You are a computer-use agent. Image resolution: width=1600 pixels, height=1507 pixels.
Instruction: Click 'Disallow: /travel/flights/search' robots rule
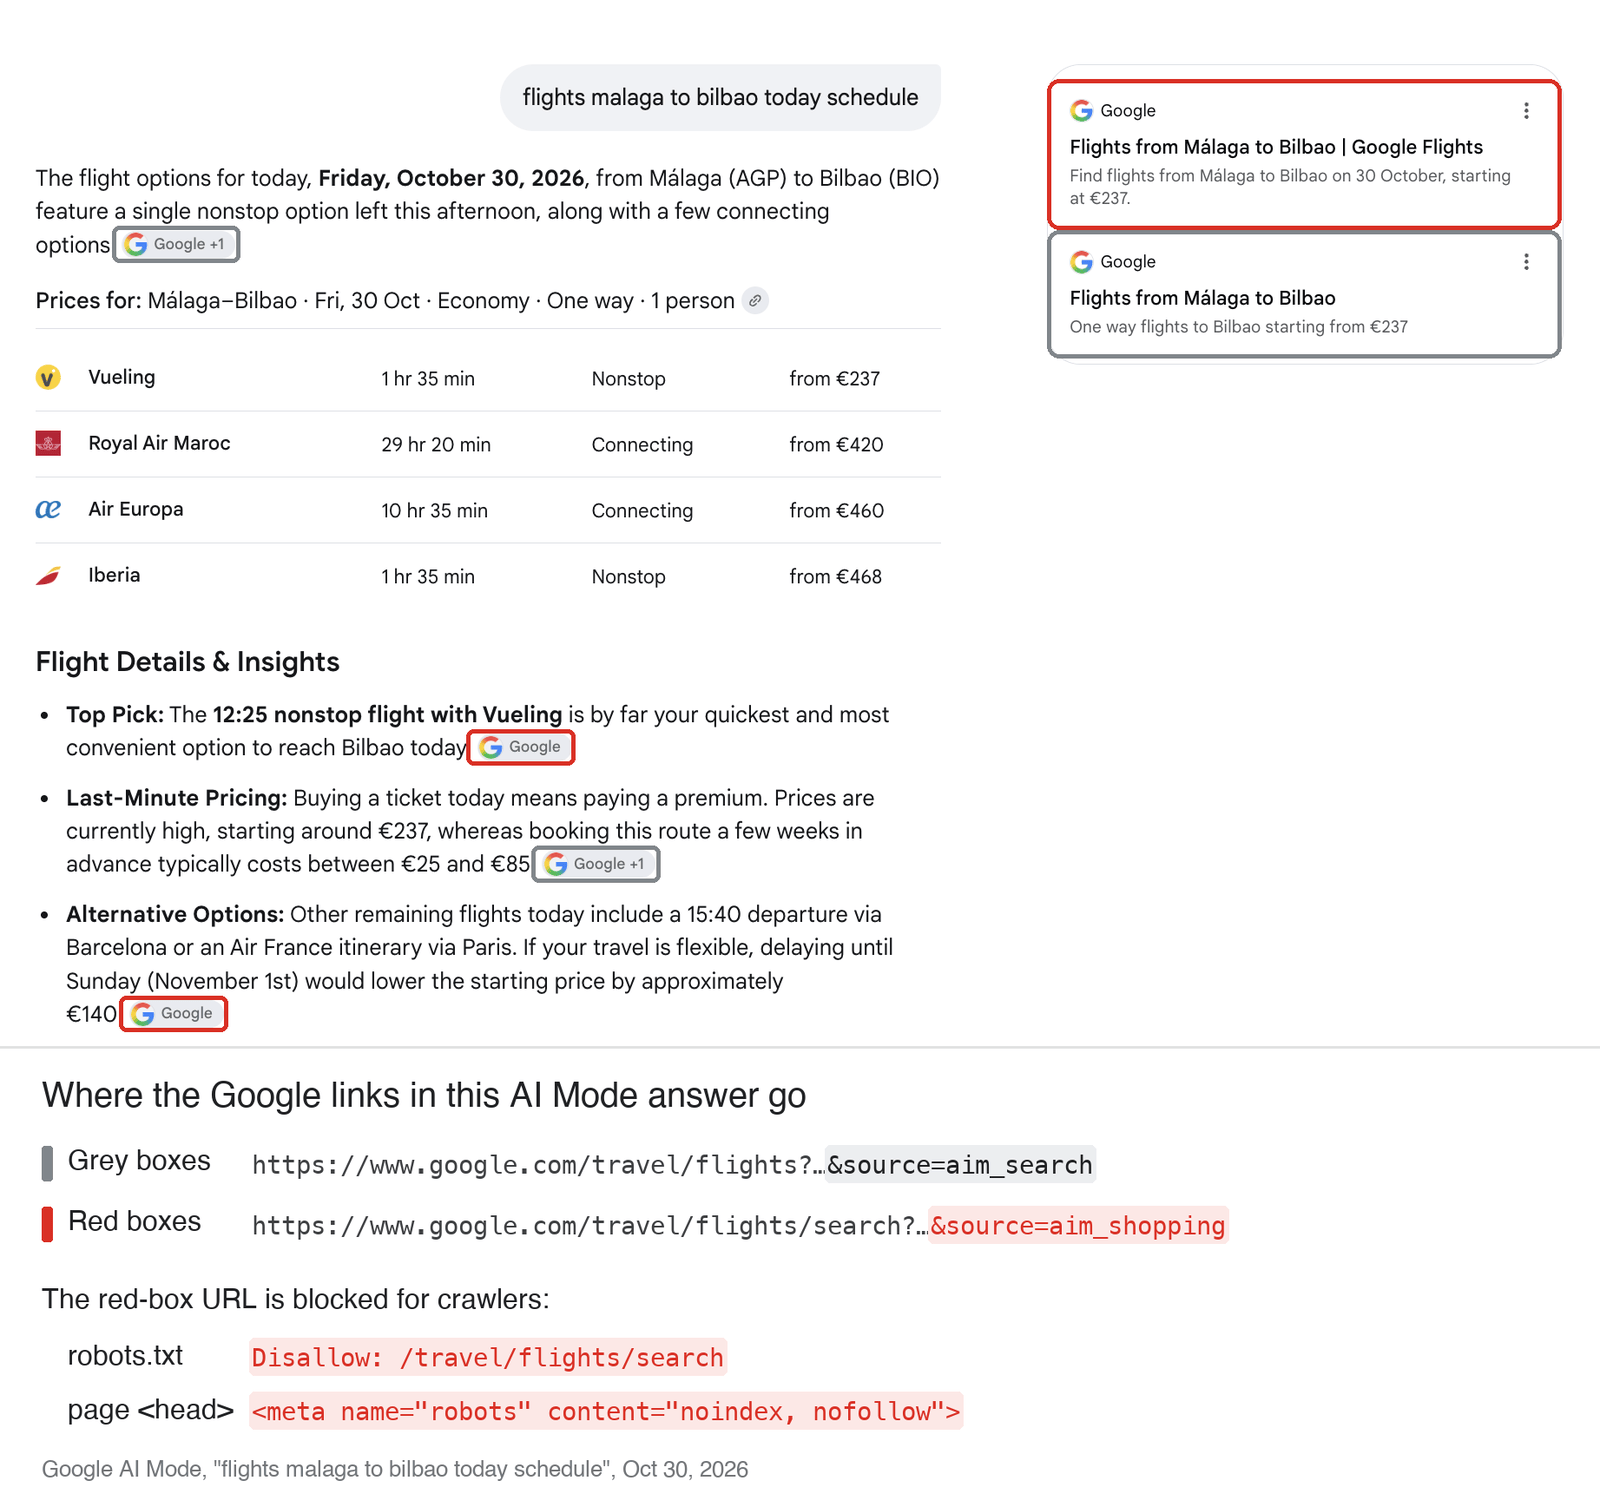[488, 1358]
